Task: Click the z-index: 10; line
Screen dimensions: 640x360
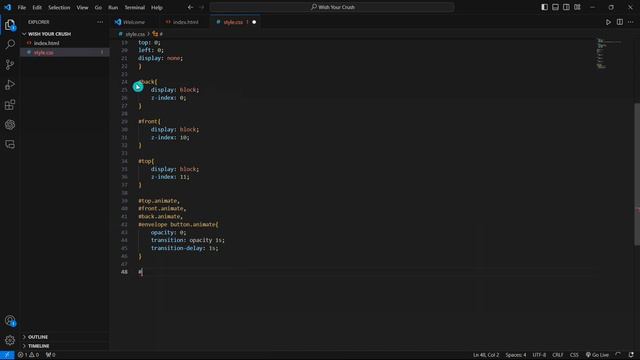Action: pos(170,137)
